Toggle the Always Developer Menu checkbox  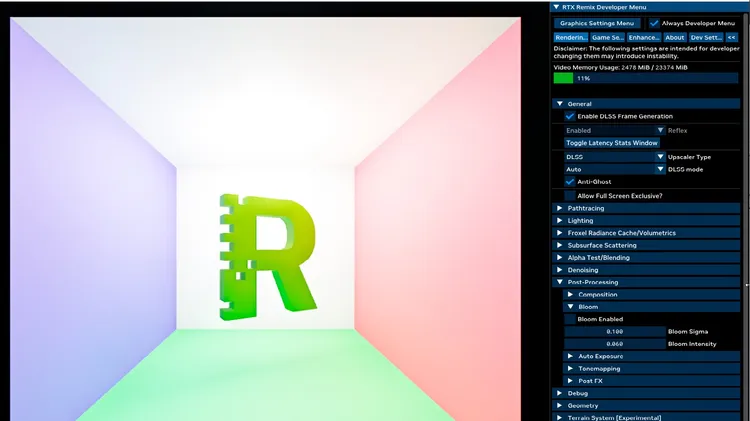654,23
